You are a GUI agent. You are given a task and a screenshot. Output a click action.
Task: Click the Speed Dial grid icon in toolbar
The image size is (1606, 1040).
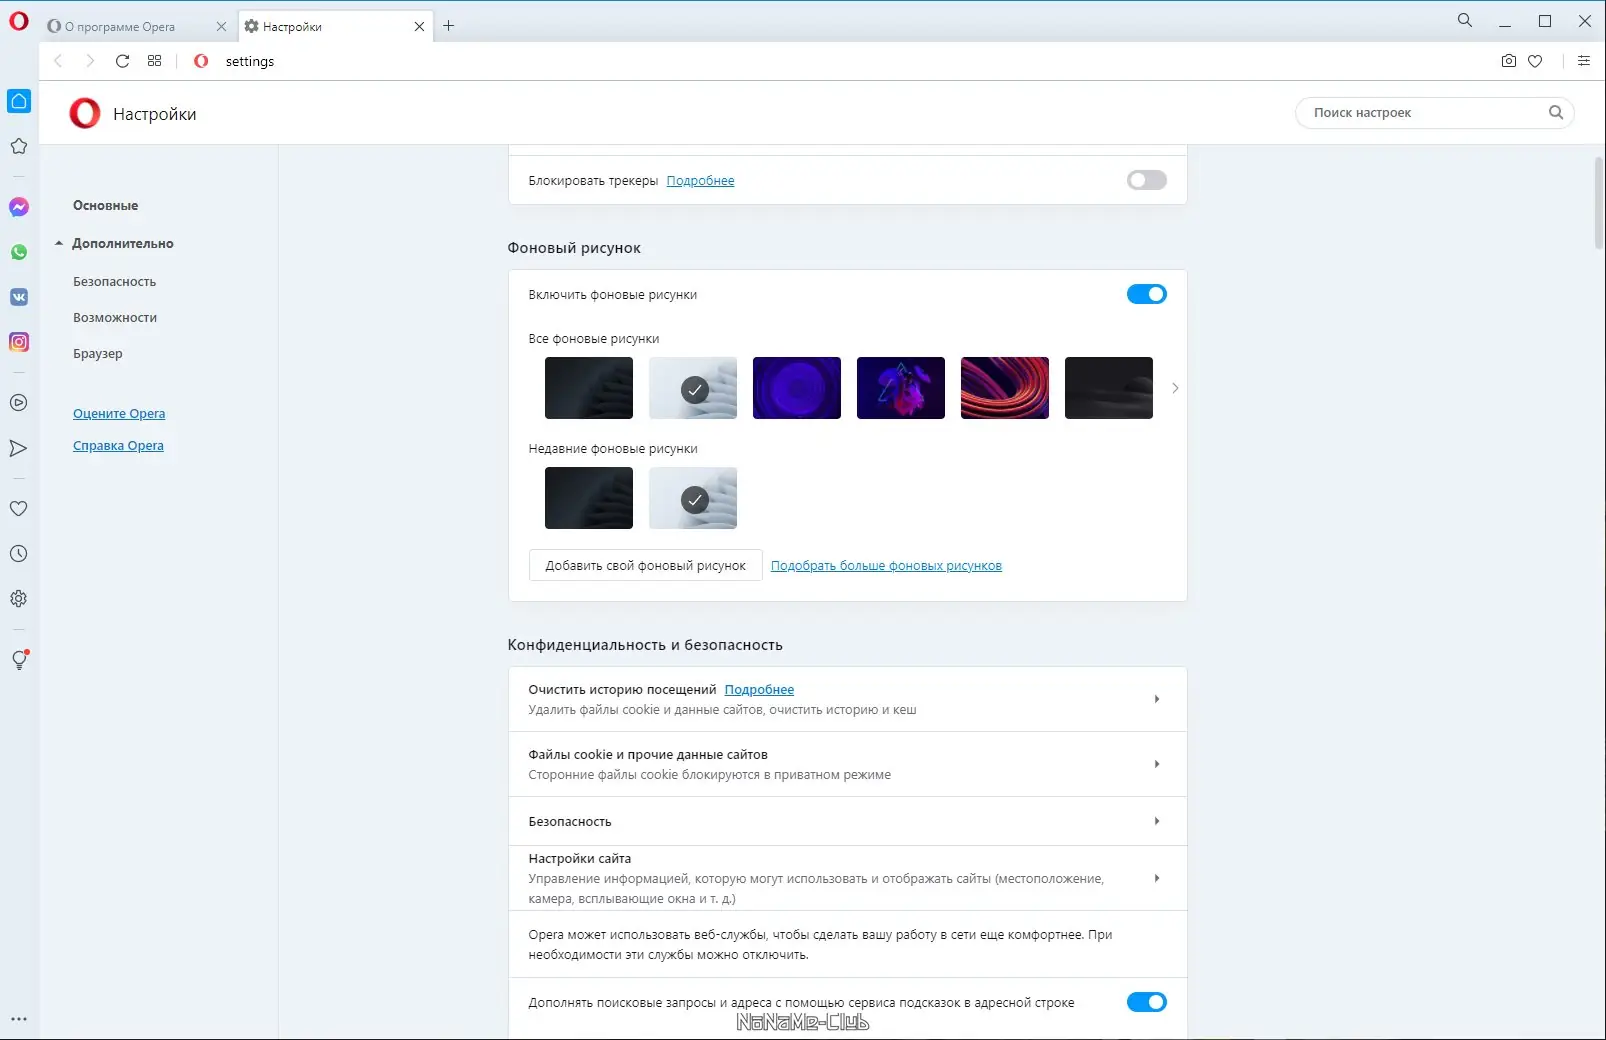pos(154,61)
